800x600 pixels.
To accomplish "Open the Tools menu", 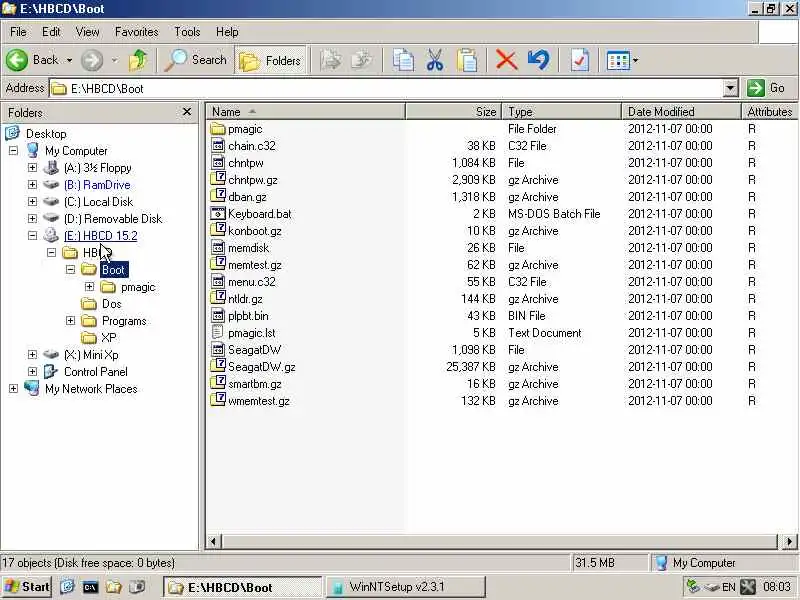I will (187, 32).
